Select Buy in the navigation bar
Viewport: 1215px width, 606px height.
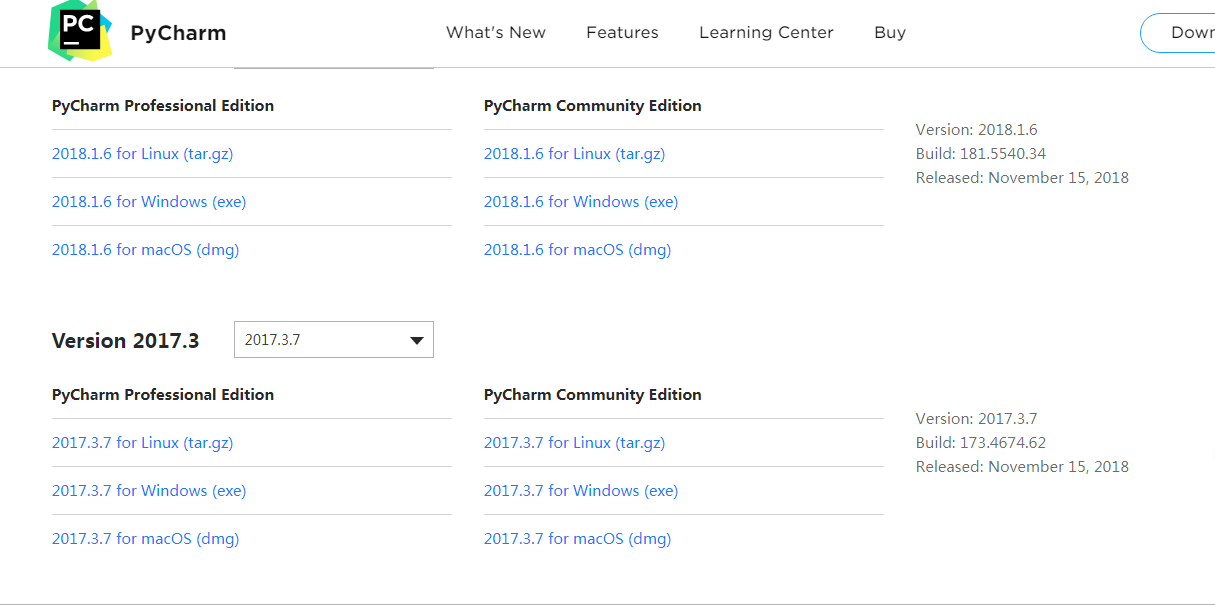pyautogui.click(x=890, y=33)
